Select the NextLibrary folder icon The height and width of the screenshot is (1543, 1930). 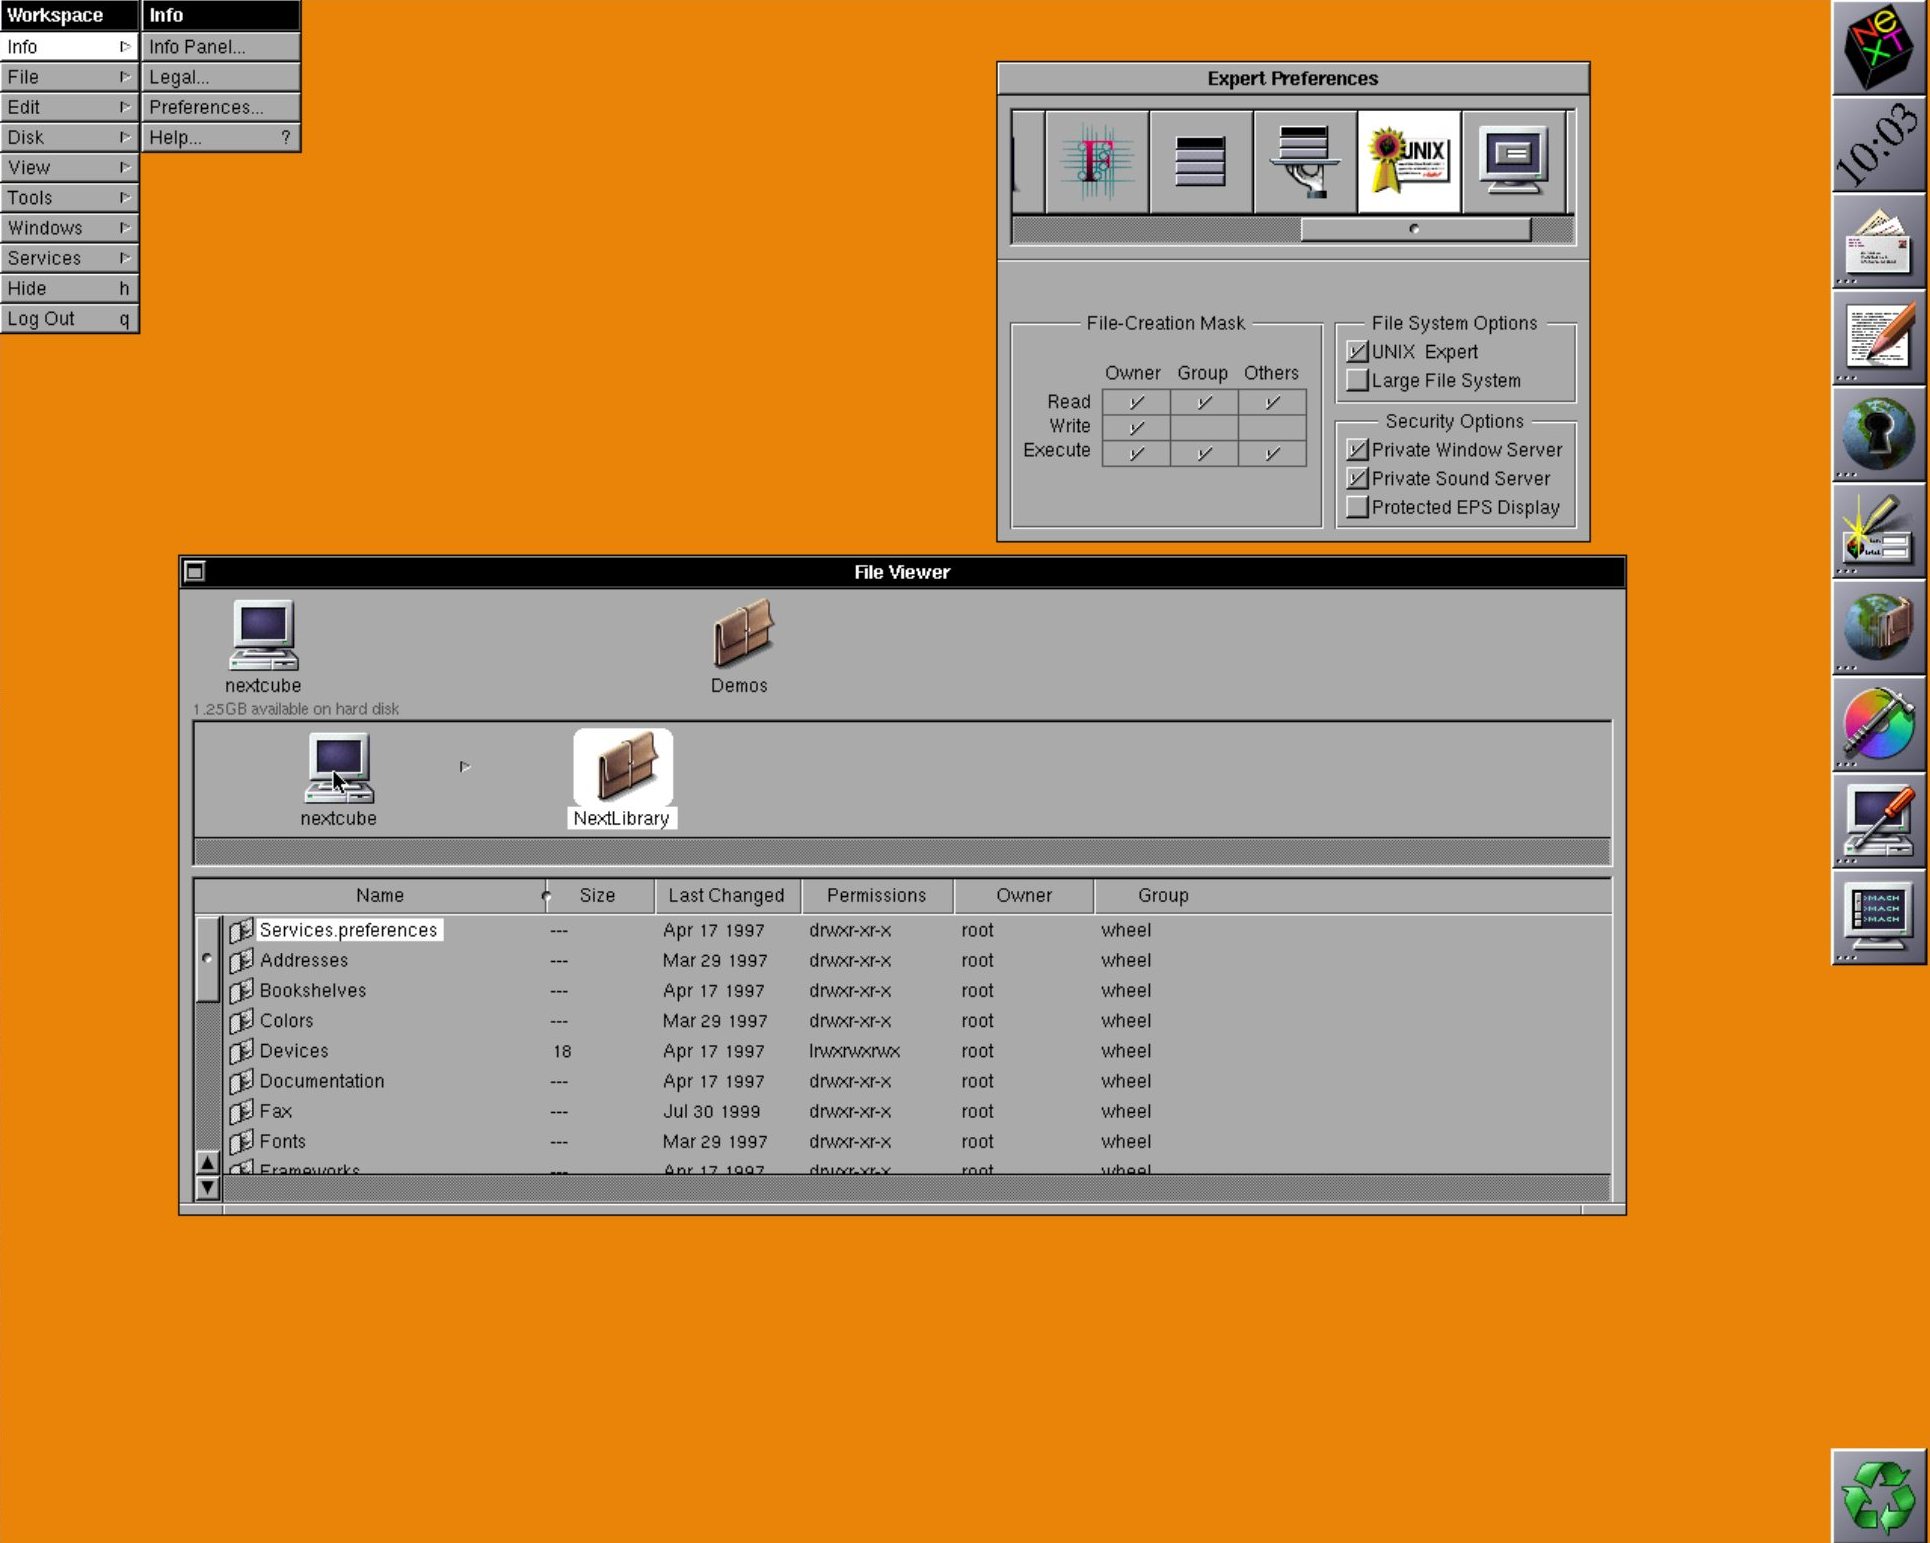[x=622, y=768]
